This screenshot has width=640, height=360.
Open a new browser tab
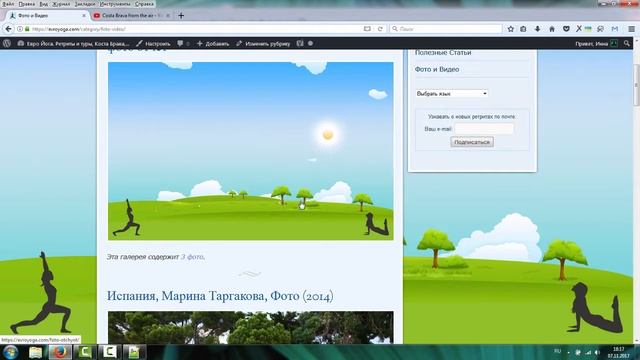coord(181,16)
